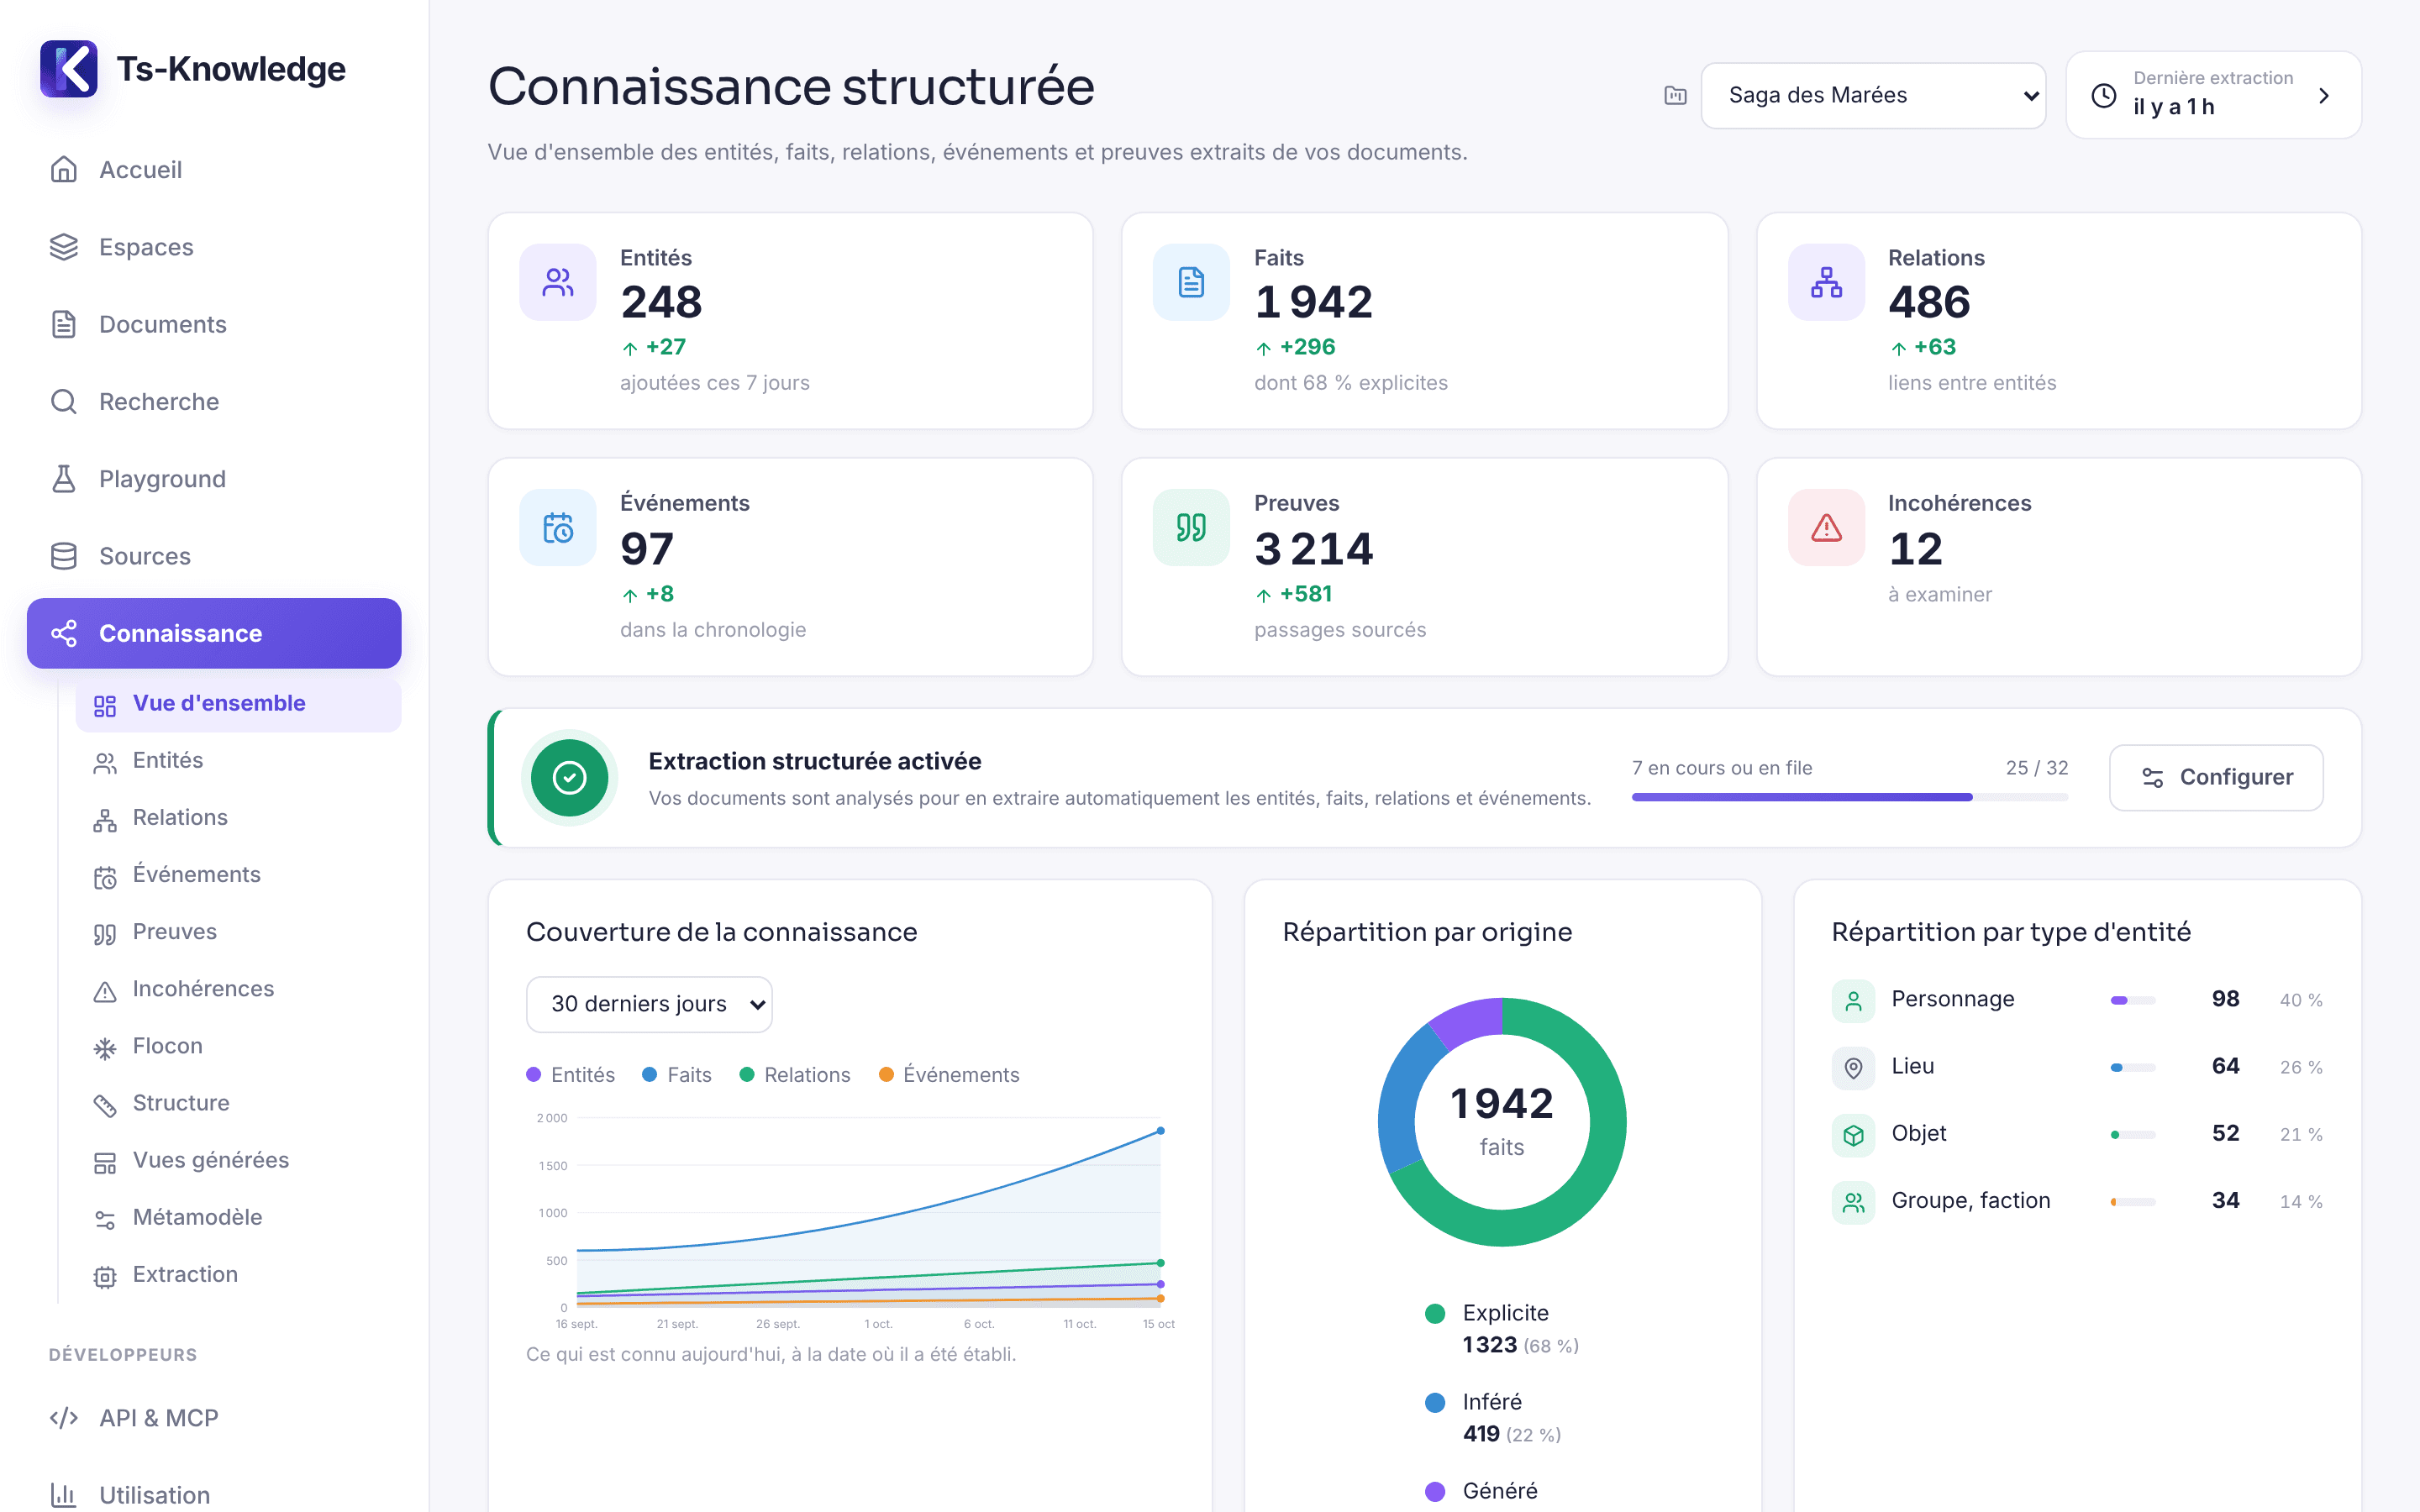Click the green check extraction status icon
Viewport: 2420px width, 1512px height.
[569, 778]
